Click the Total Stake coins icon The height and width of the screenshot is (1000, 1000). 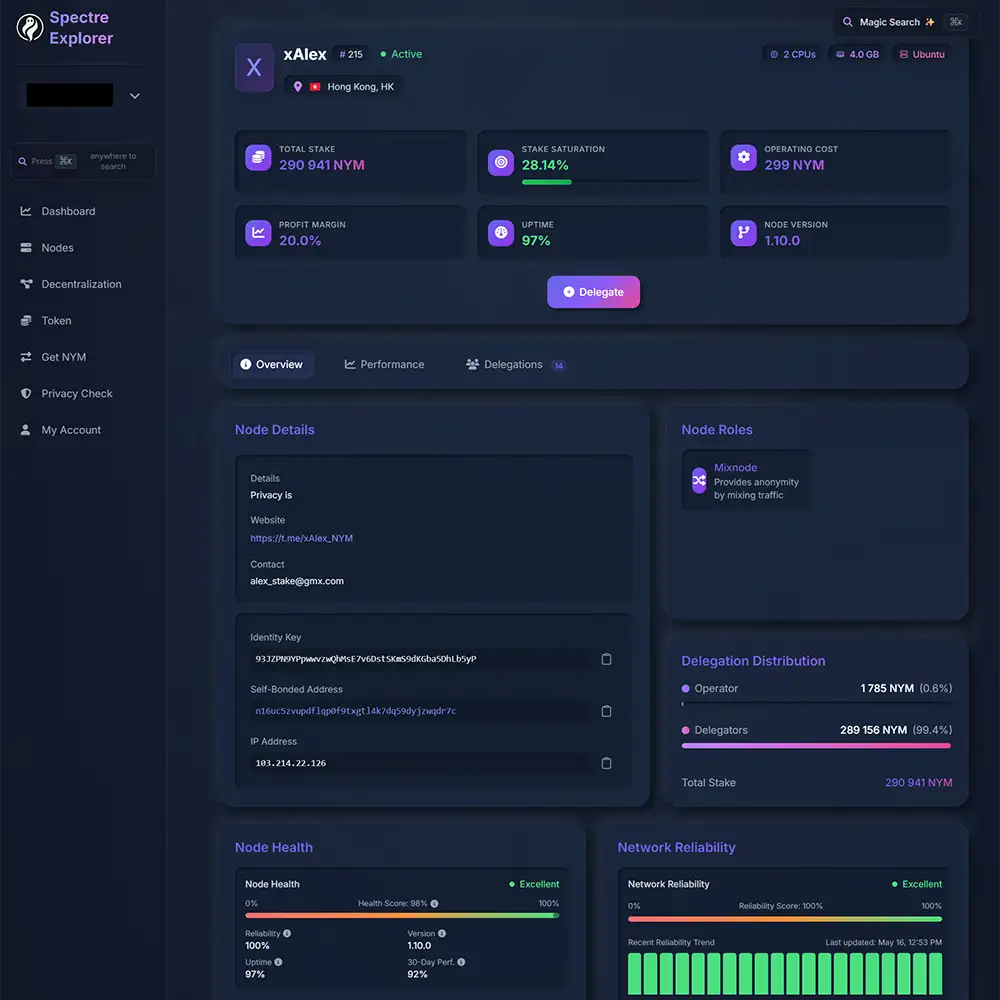[x=258, y=158]
